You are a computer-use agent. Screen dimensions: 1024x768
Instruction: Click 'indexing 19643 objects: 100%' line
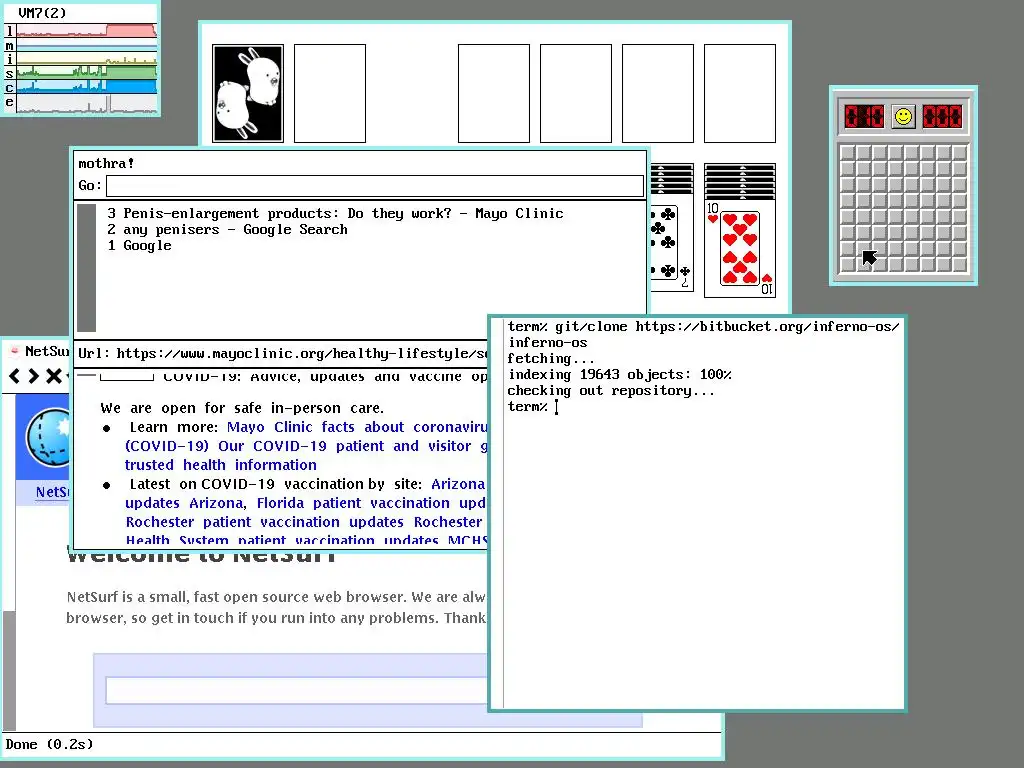pos(620,375)
